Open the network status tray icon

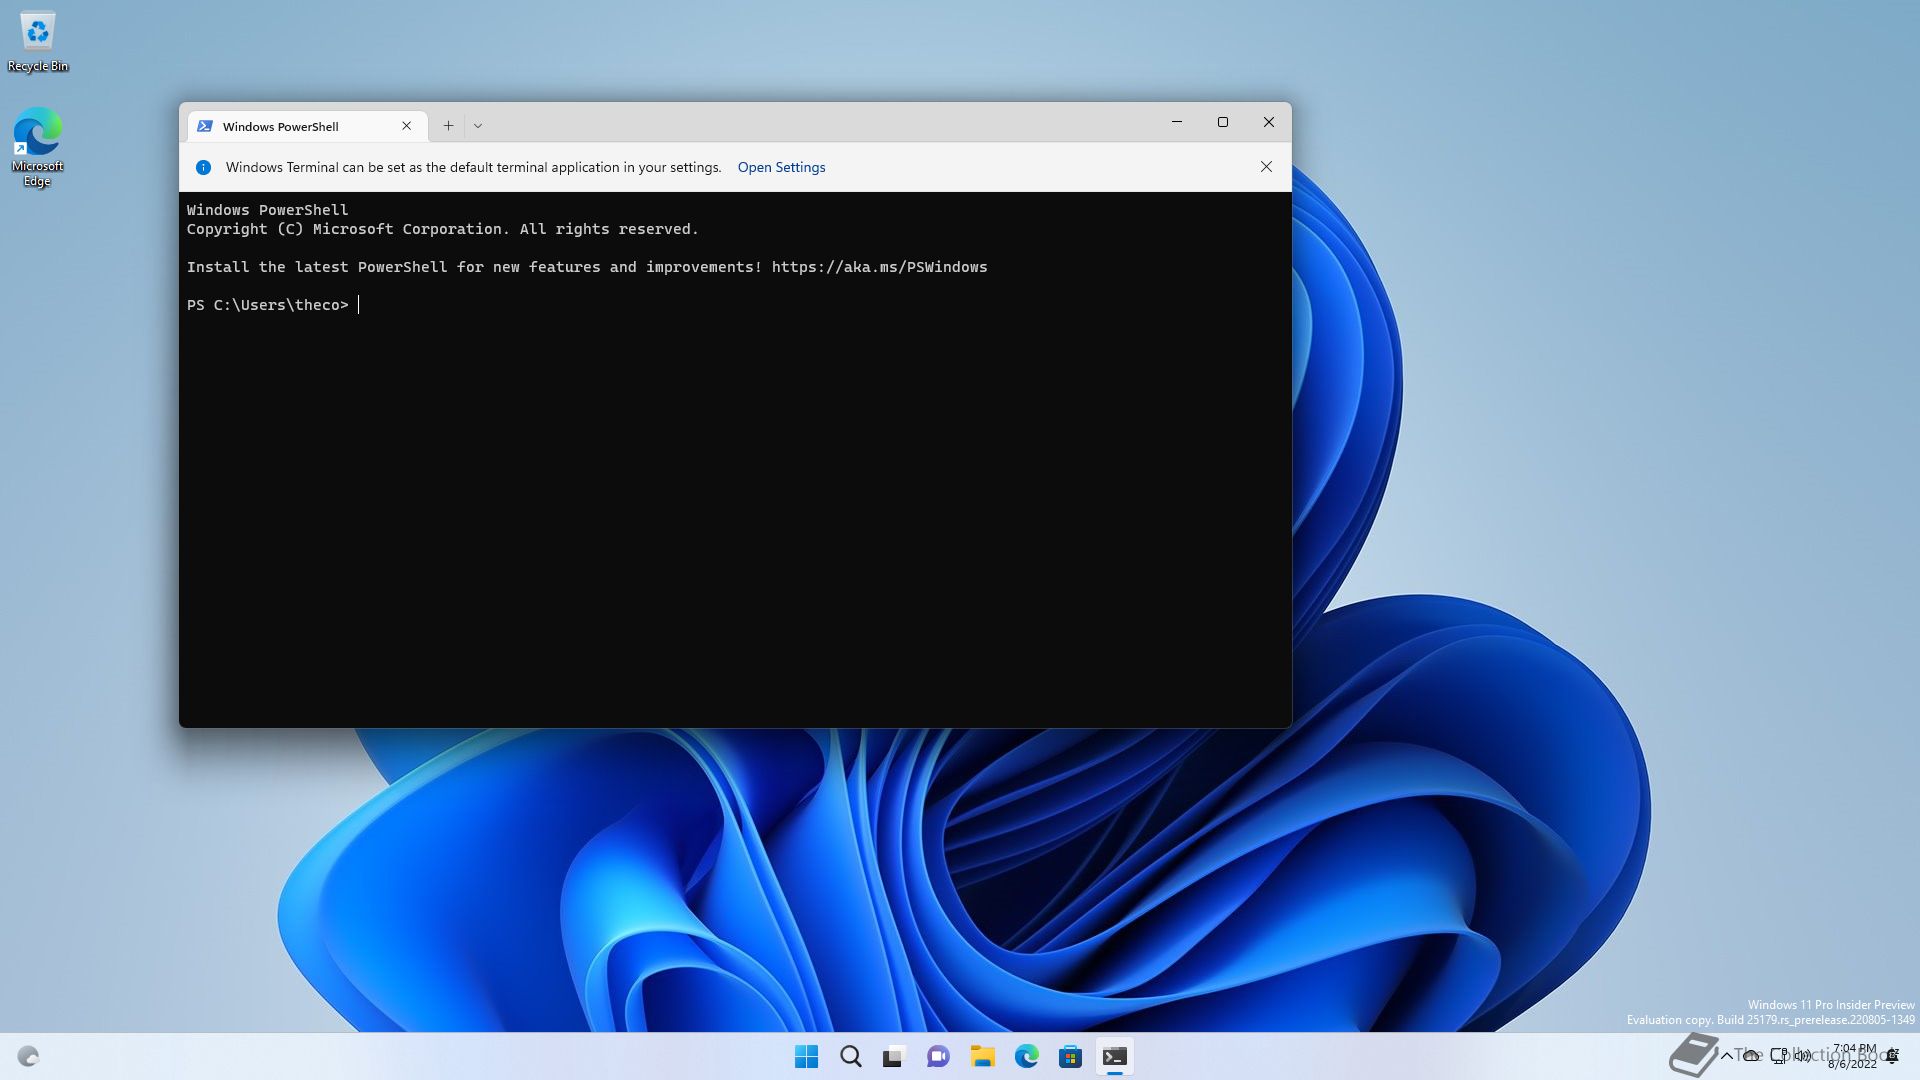tap(1779, 1056)
